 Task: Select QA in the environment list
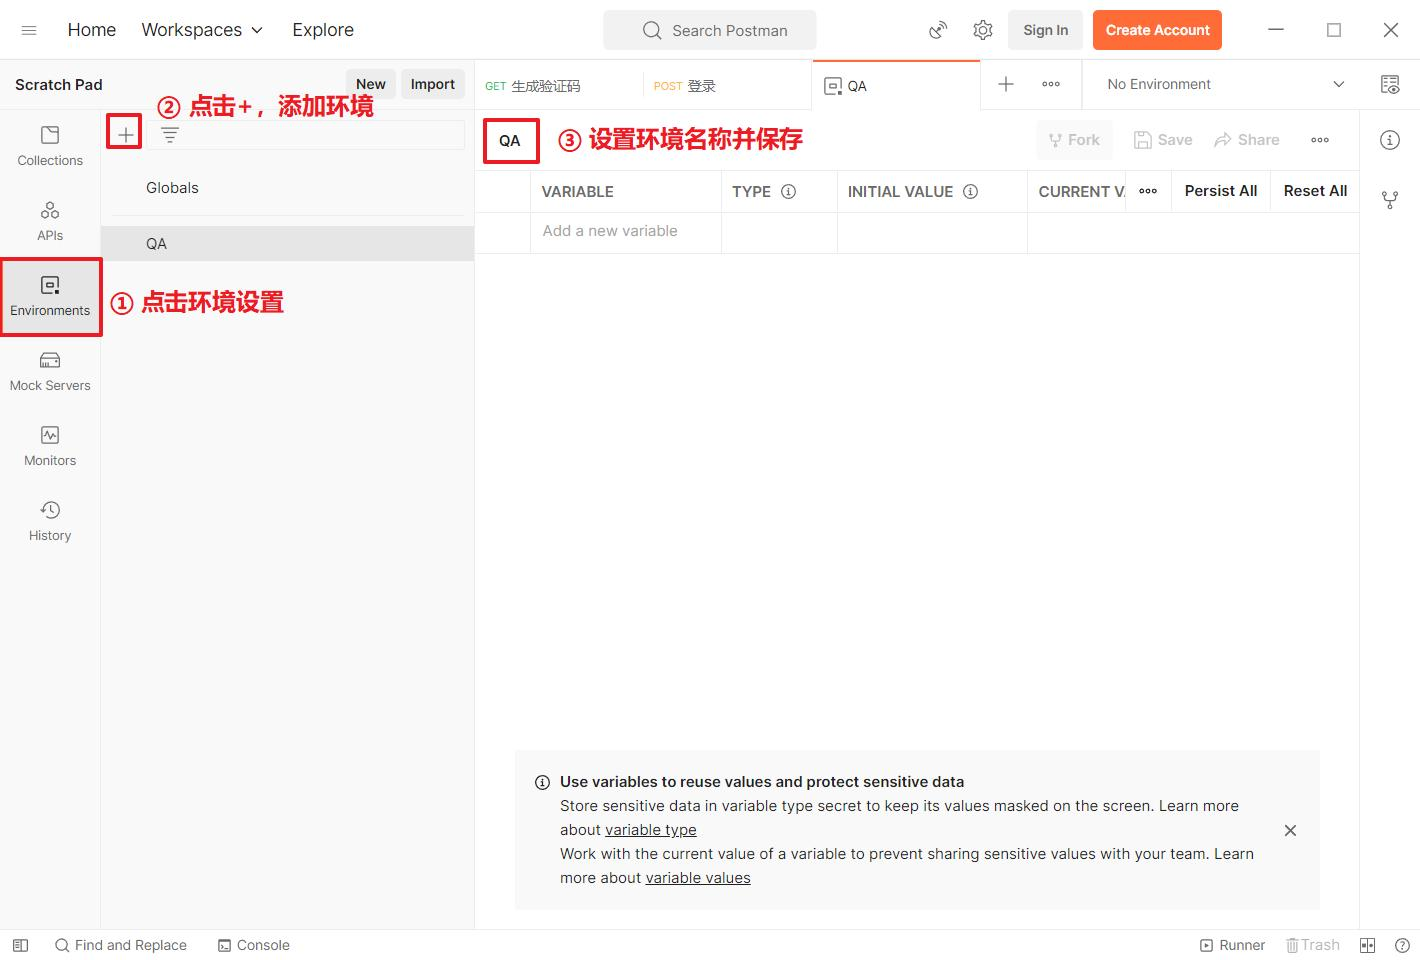287,244
